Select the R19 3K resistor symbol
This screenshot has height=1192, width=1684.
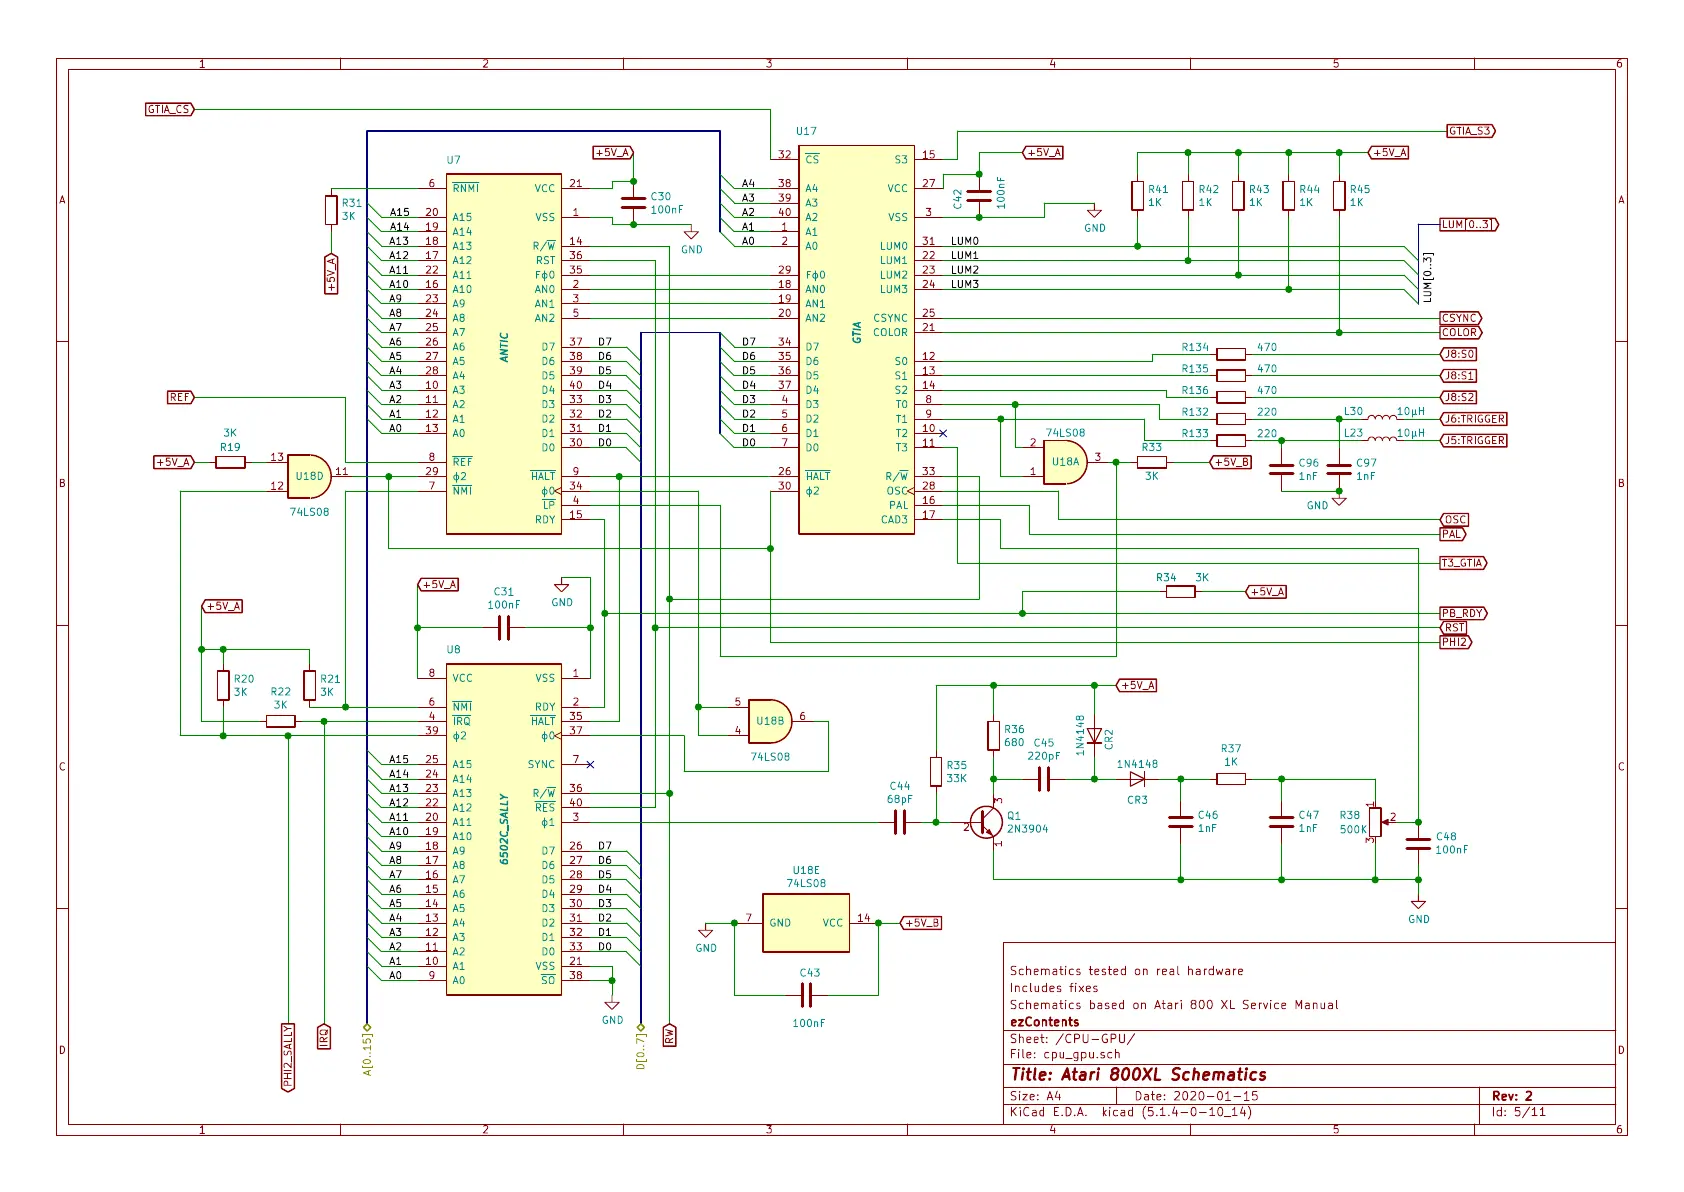[230, 462]
